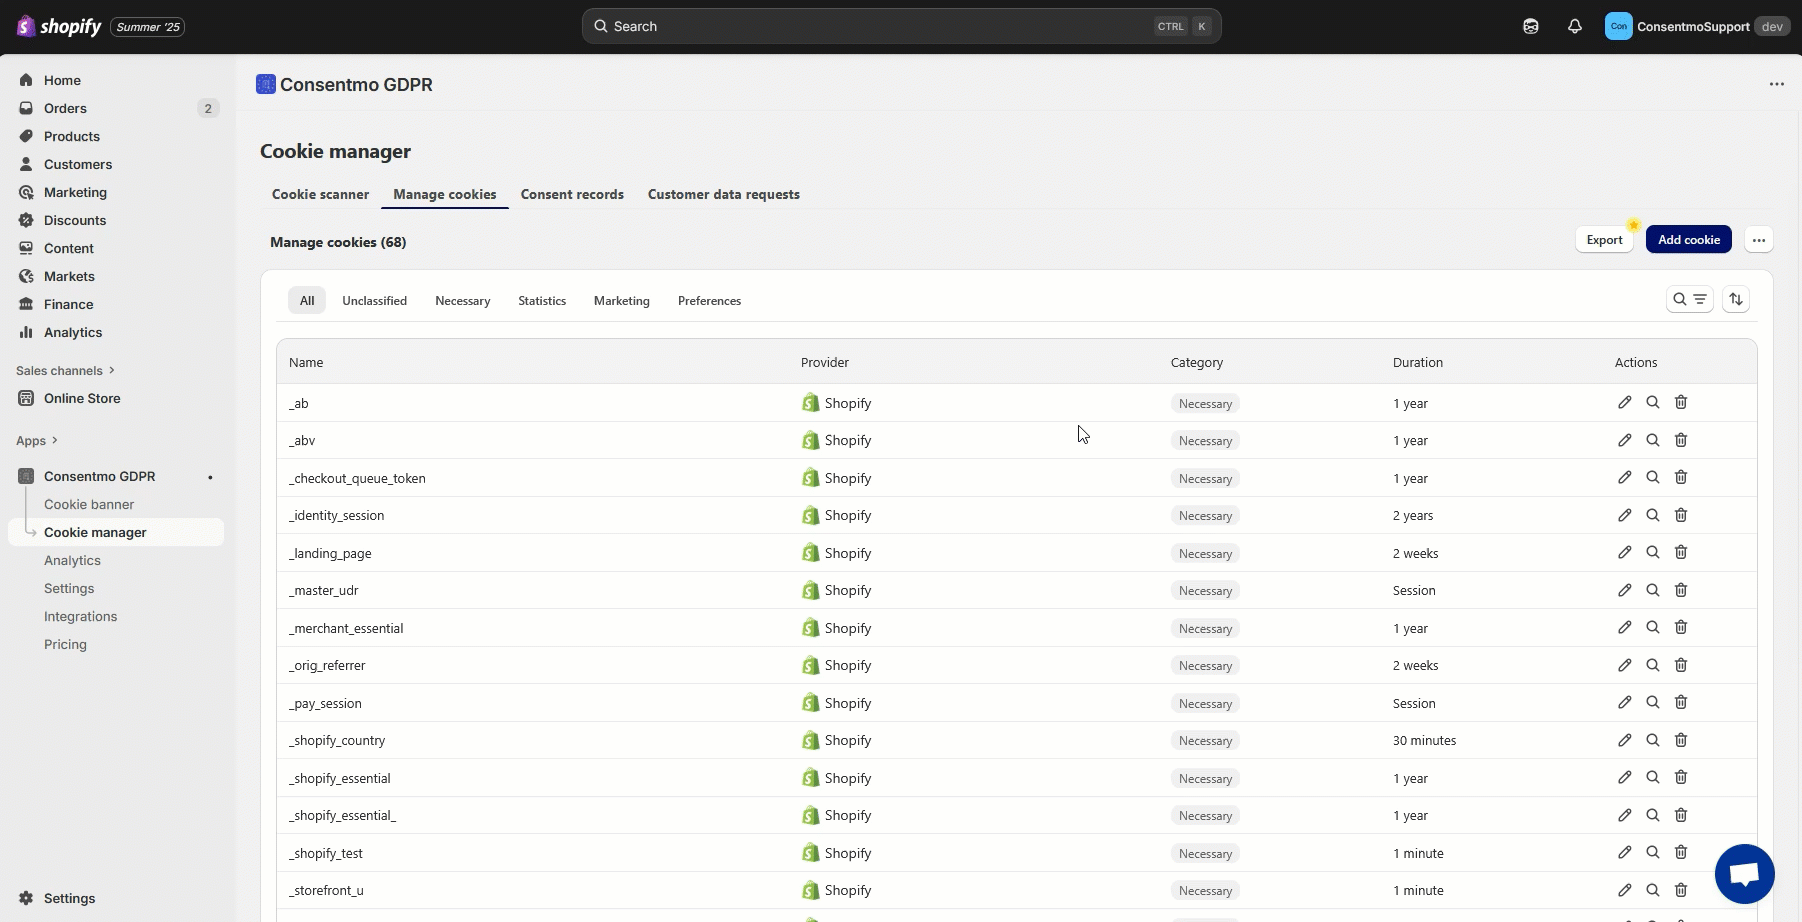
Task: Delete the _storefront_u cookie
Action: (x=1681, y=890)
